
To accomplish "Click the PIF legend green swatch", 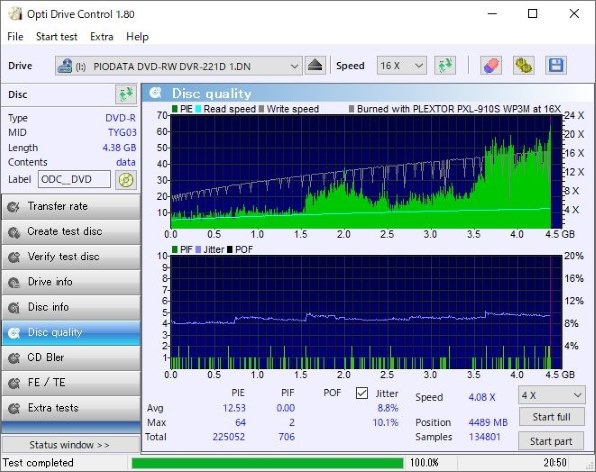I will [175, 250].
